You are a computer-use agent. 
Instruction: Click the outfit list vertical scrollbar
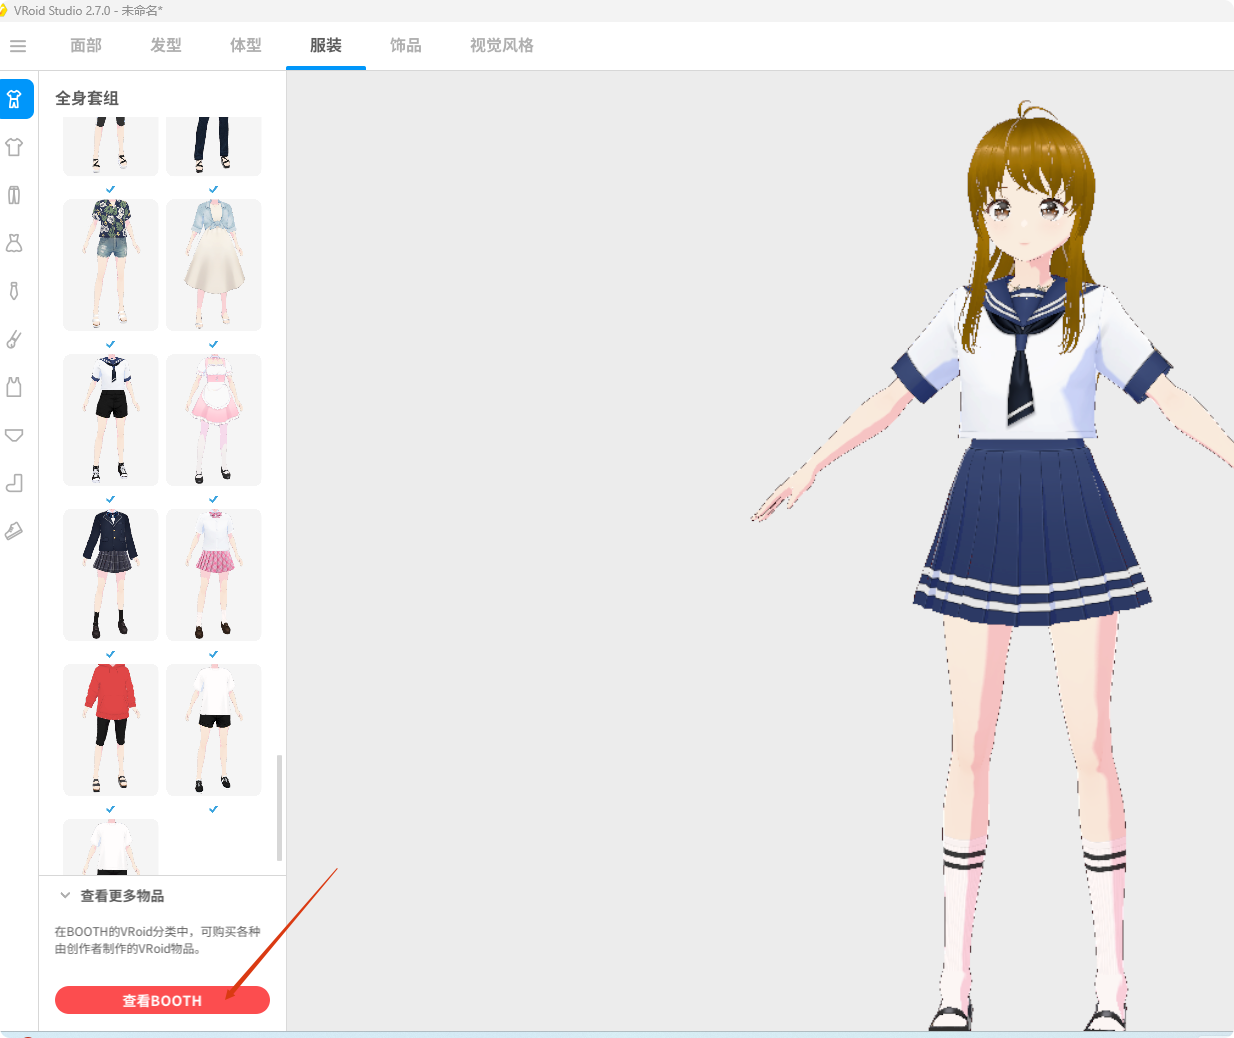(x=279, y=808)
